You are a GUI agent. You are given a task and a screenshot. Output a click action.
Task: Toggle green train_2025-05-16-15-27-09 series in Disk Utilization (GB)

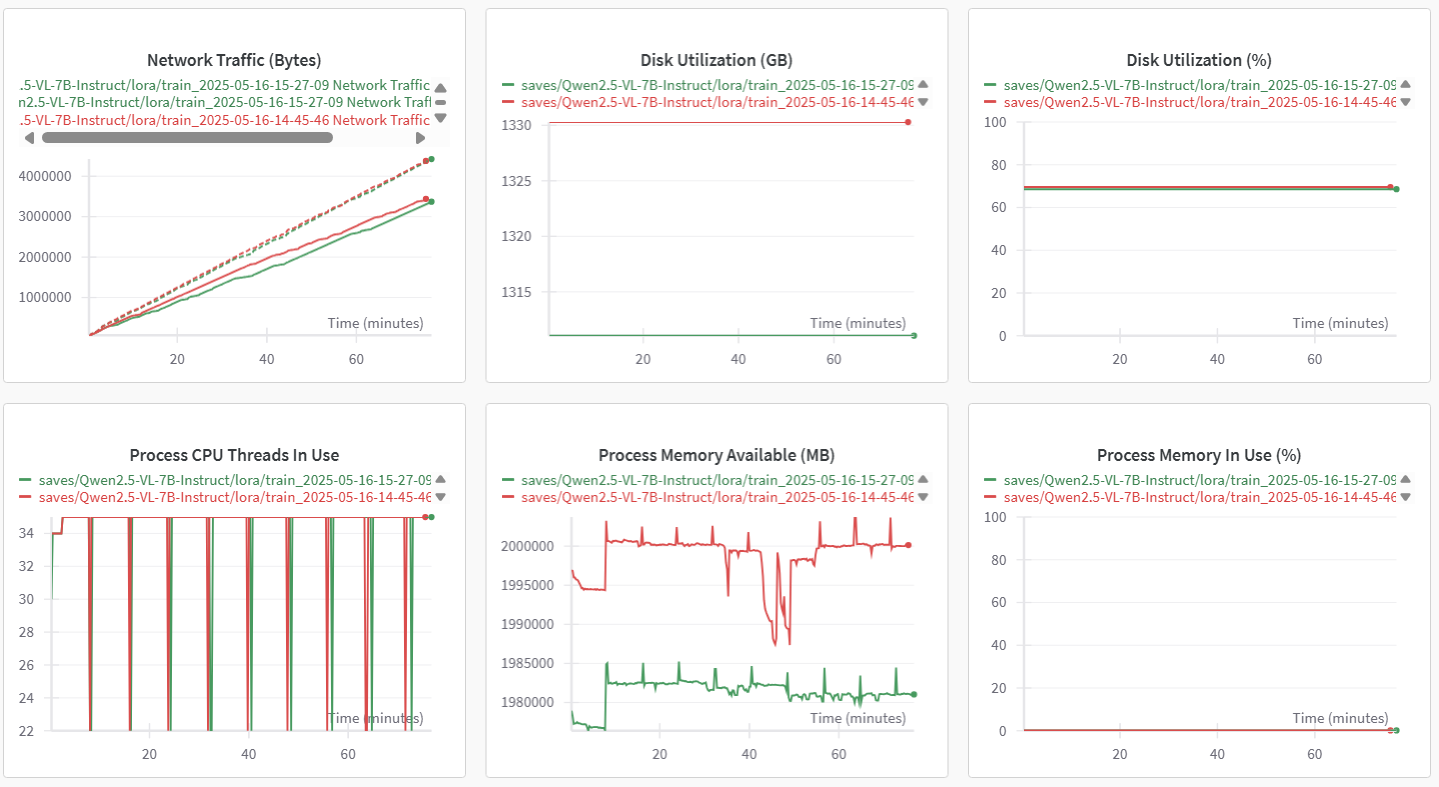(717, 85)
